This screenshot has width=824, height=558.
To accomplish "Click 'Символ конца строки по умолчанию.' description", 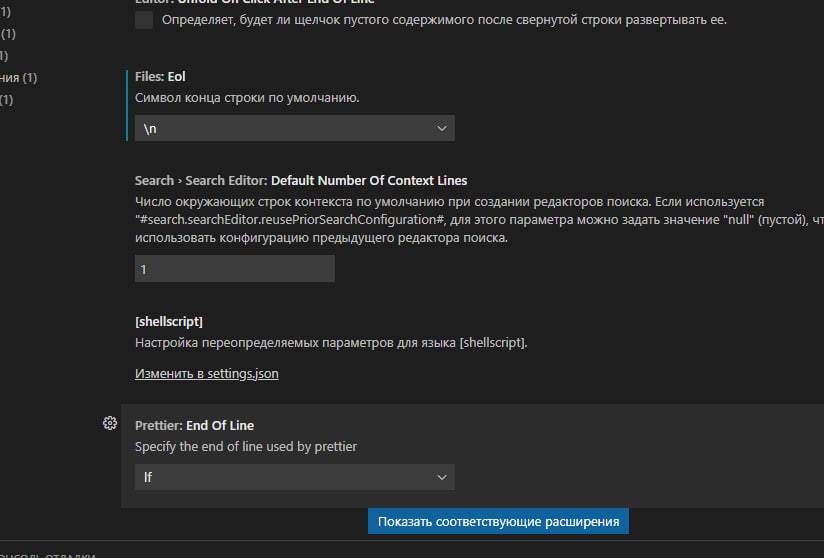I will pyautogui.click(x=247, y=98).
